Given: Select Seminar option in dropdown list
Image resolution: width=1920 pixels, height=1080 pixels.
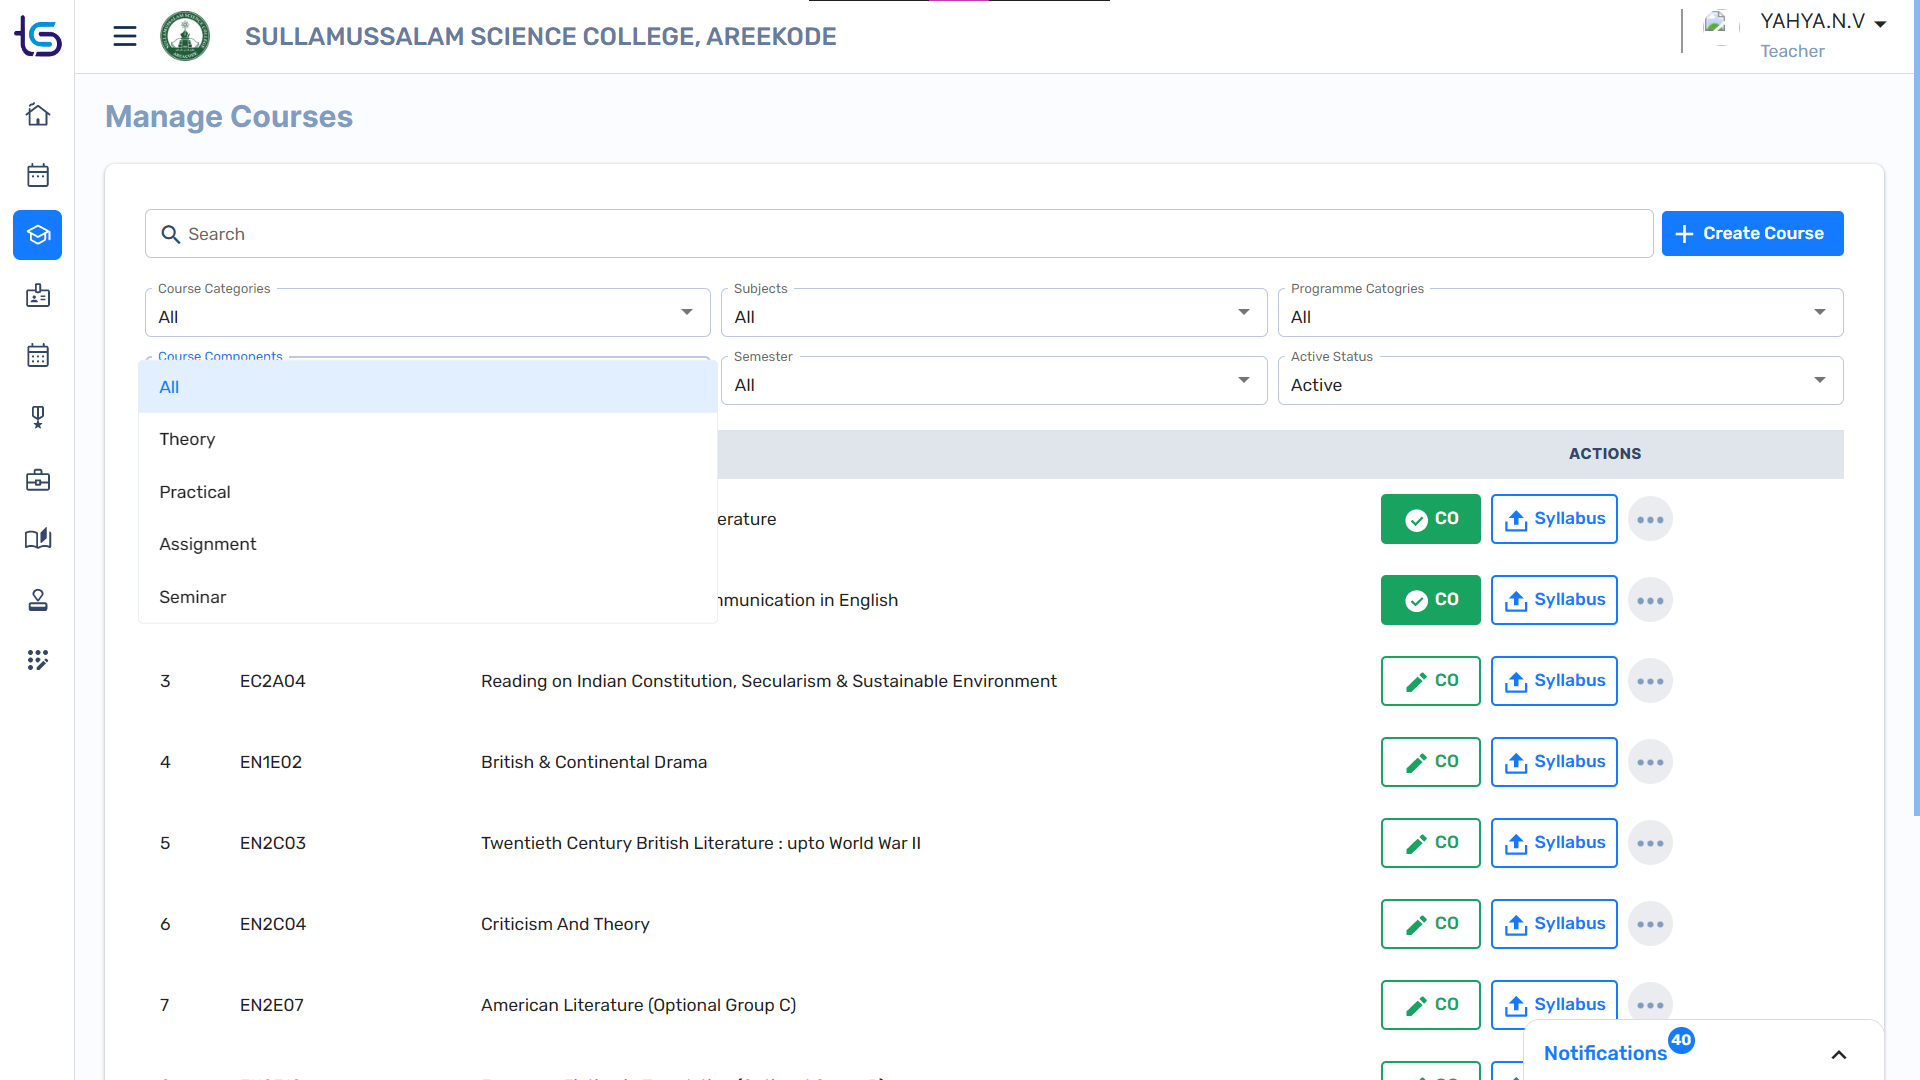Looking at the screenshot, I should coord(193,597).
